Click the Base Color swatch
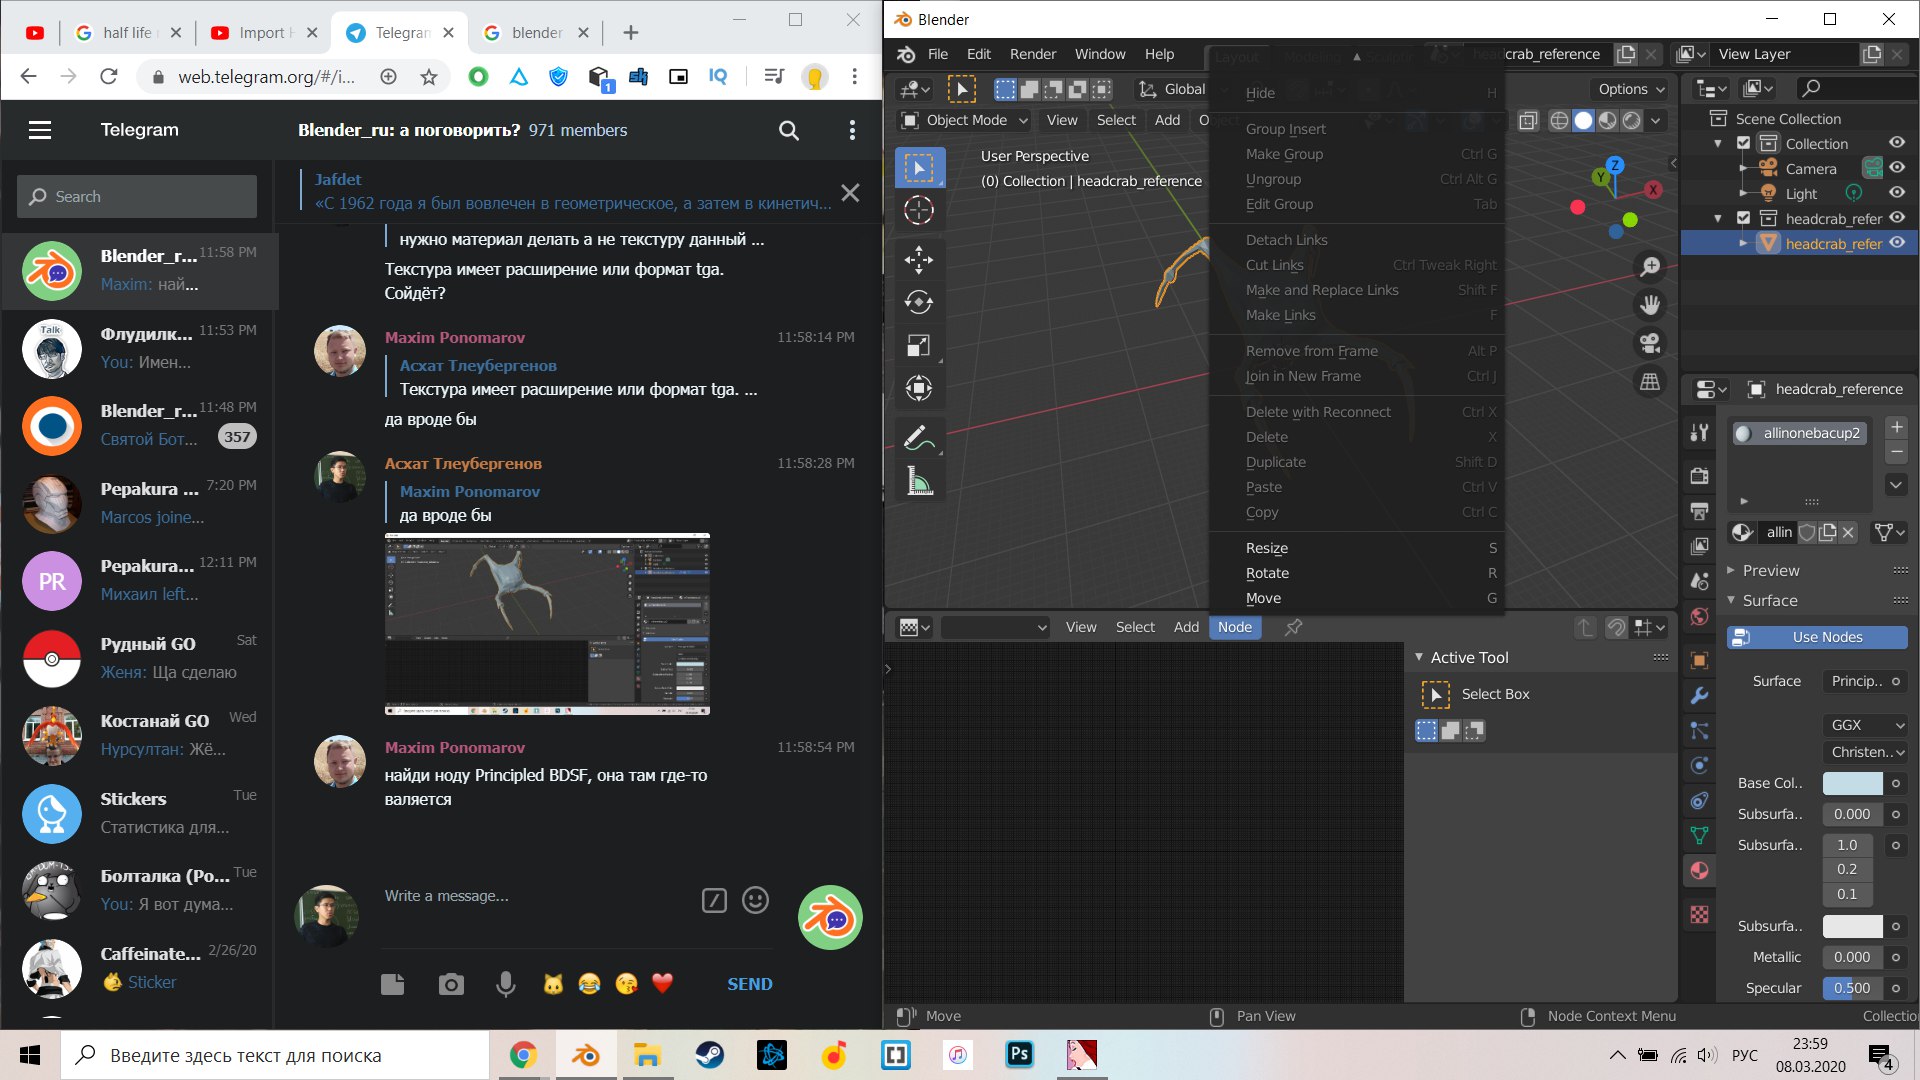The width and height of the screenshot is (1920, 1080). coord(1852,784)
